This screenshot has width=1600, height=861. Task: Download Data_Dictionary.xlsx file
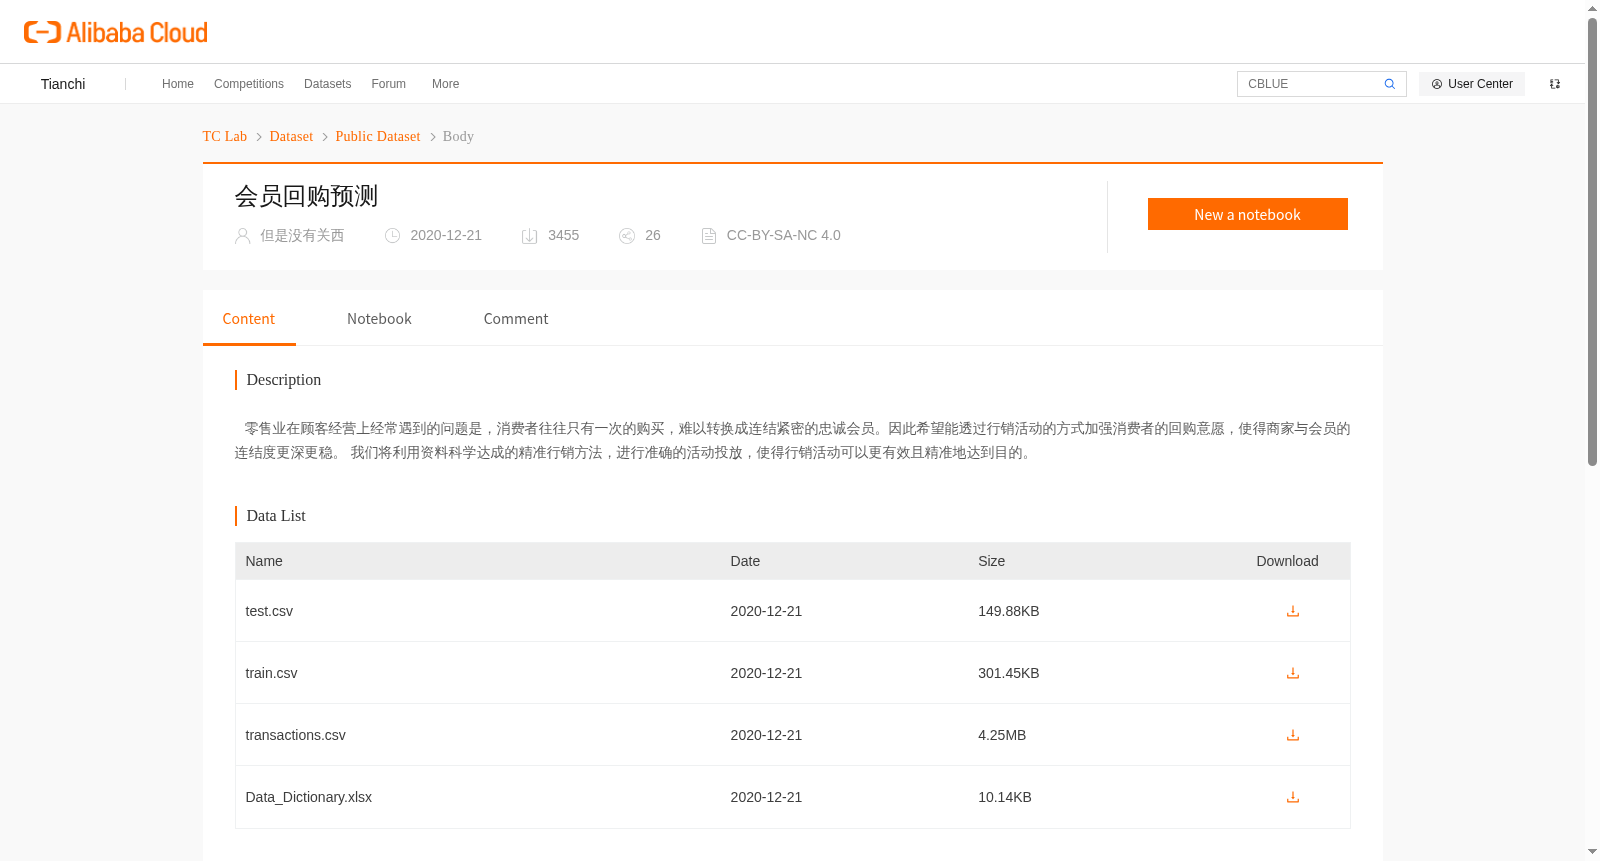1292,797
